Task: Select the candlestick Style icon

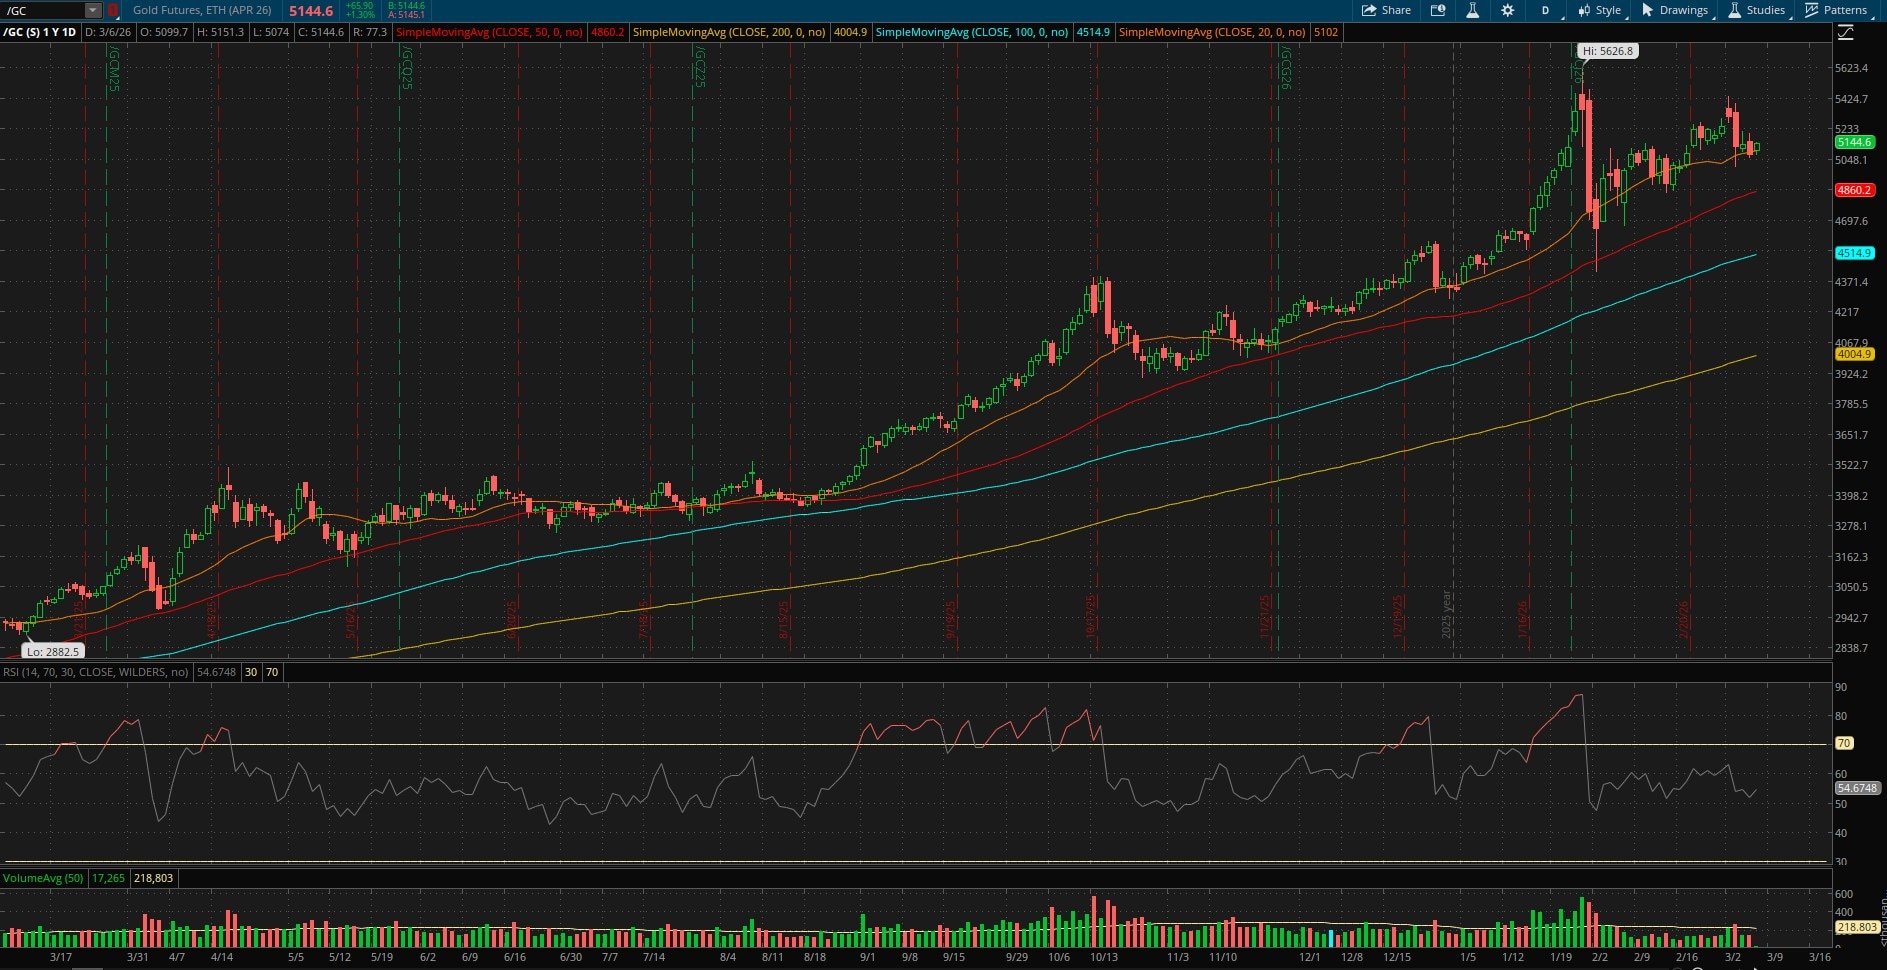Action: click(x=1585, y=10)
